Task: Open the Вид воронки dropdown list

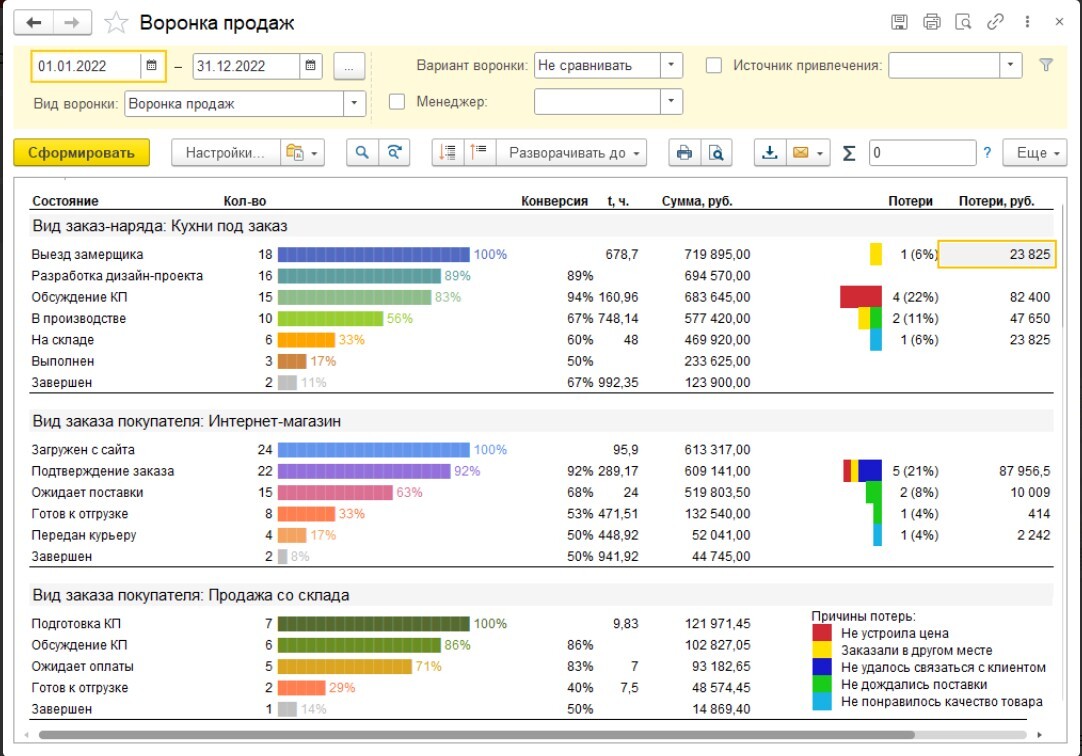Action: pos(355,103)
